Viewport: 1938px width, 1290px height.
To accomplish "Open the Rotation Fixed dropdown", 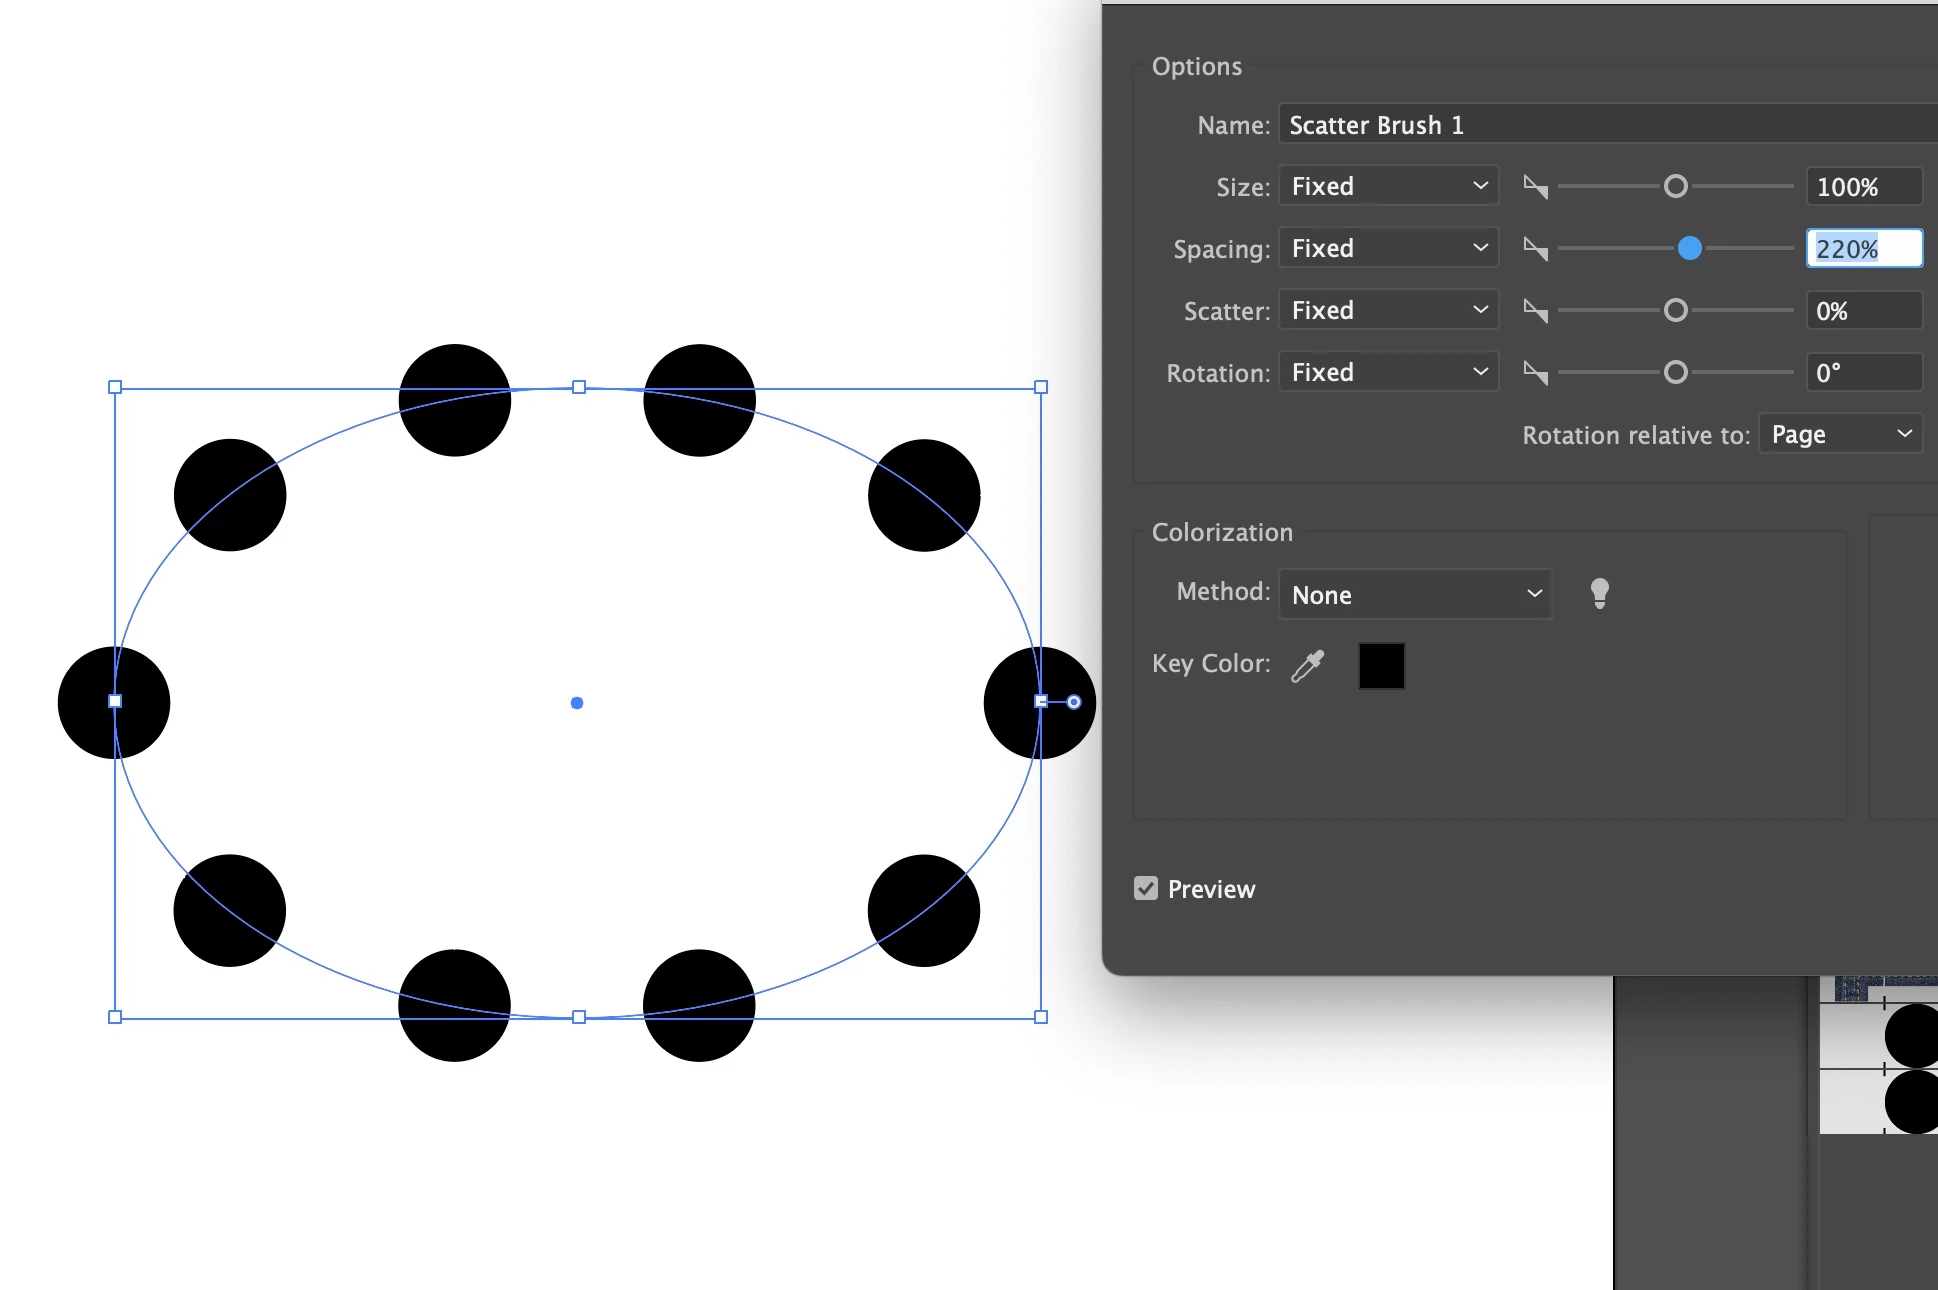I will [1388, 373].
